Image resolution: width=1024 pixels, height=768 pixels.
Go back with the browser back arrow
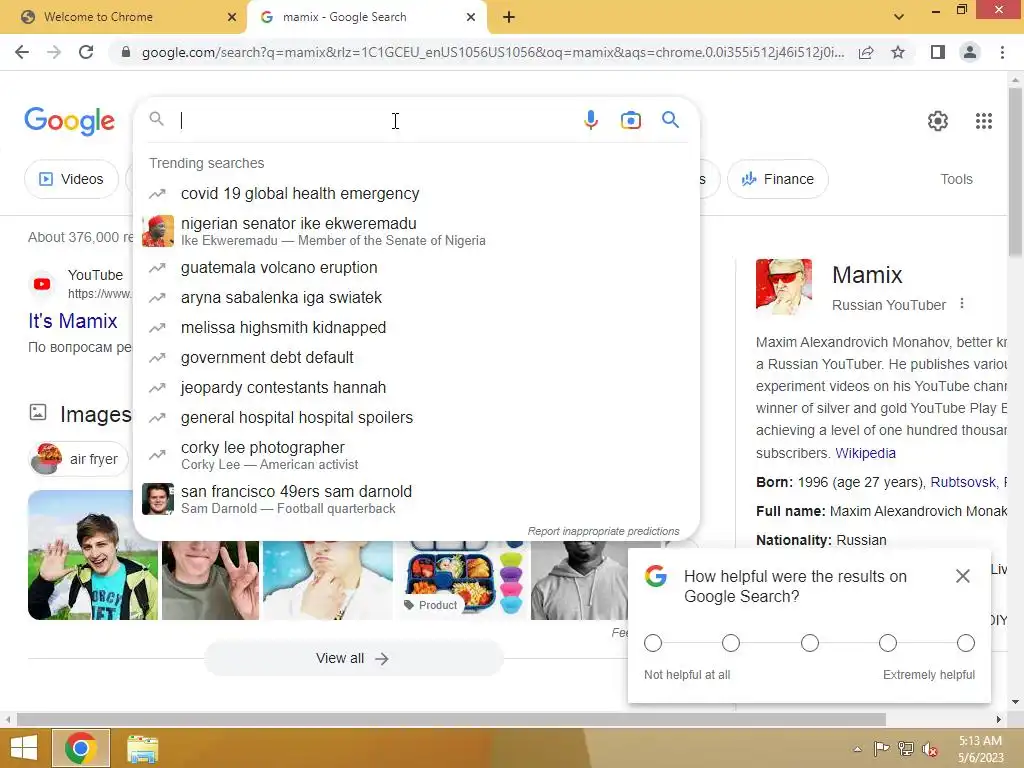point(22,52)
